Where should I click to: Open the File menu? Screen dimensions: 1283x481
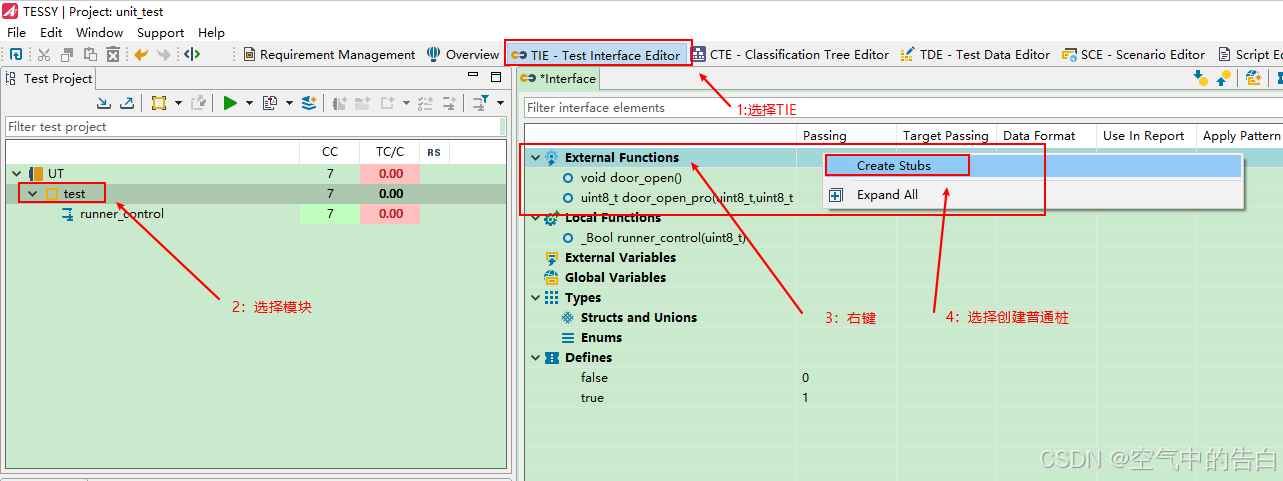coord(17,32)
